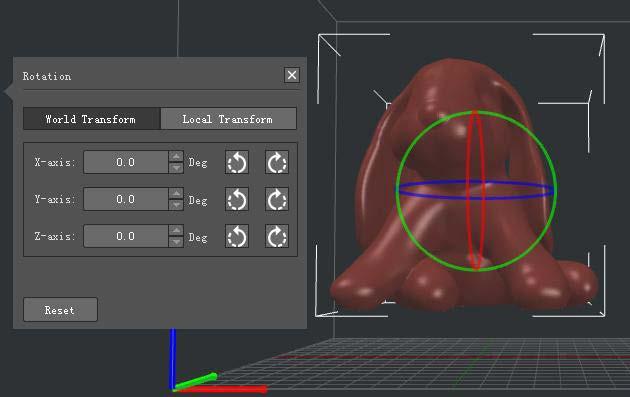This screenshot has height=397, width=630.
Task: Decrease Y-axis value with down arrow
Action: 176,205
